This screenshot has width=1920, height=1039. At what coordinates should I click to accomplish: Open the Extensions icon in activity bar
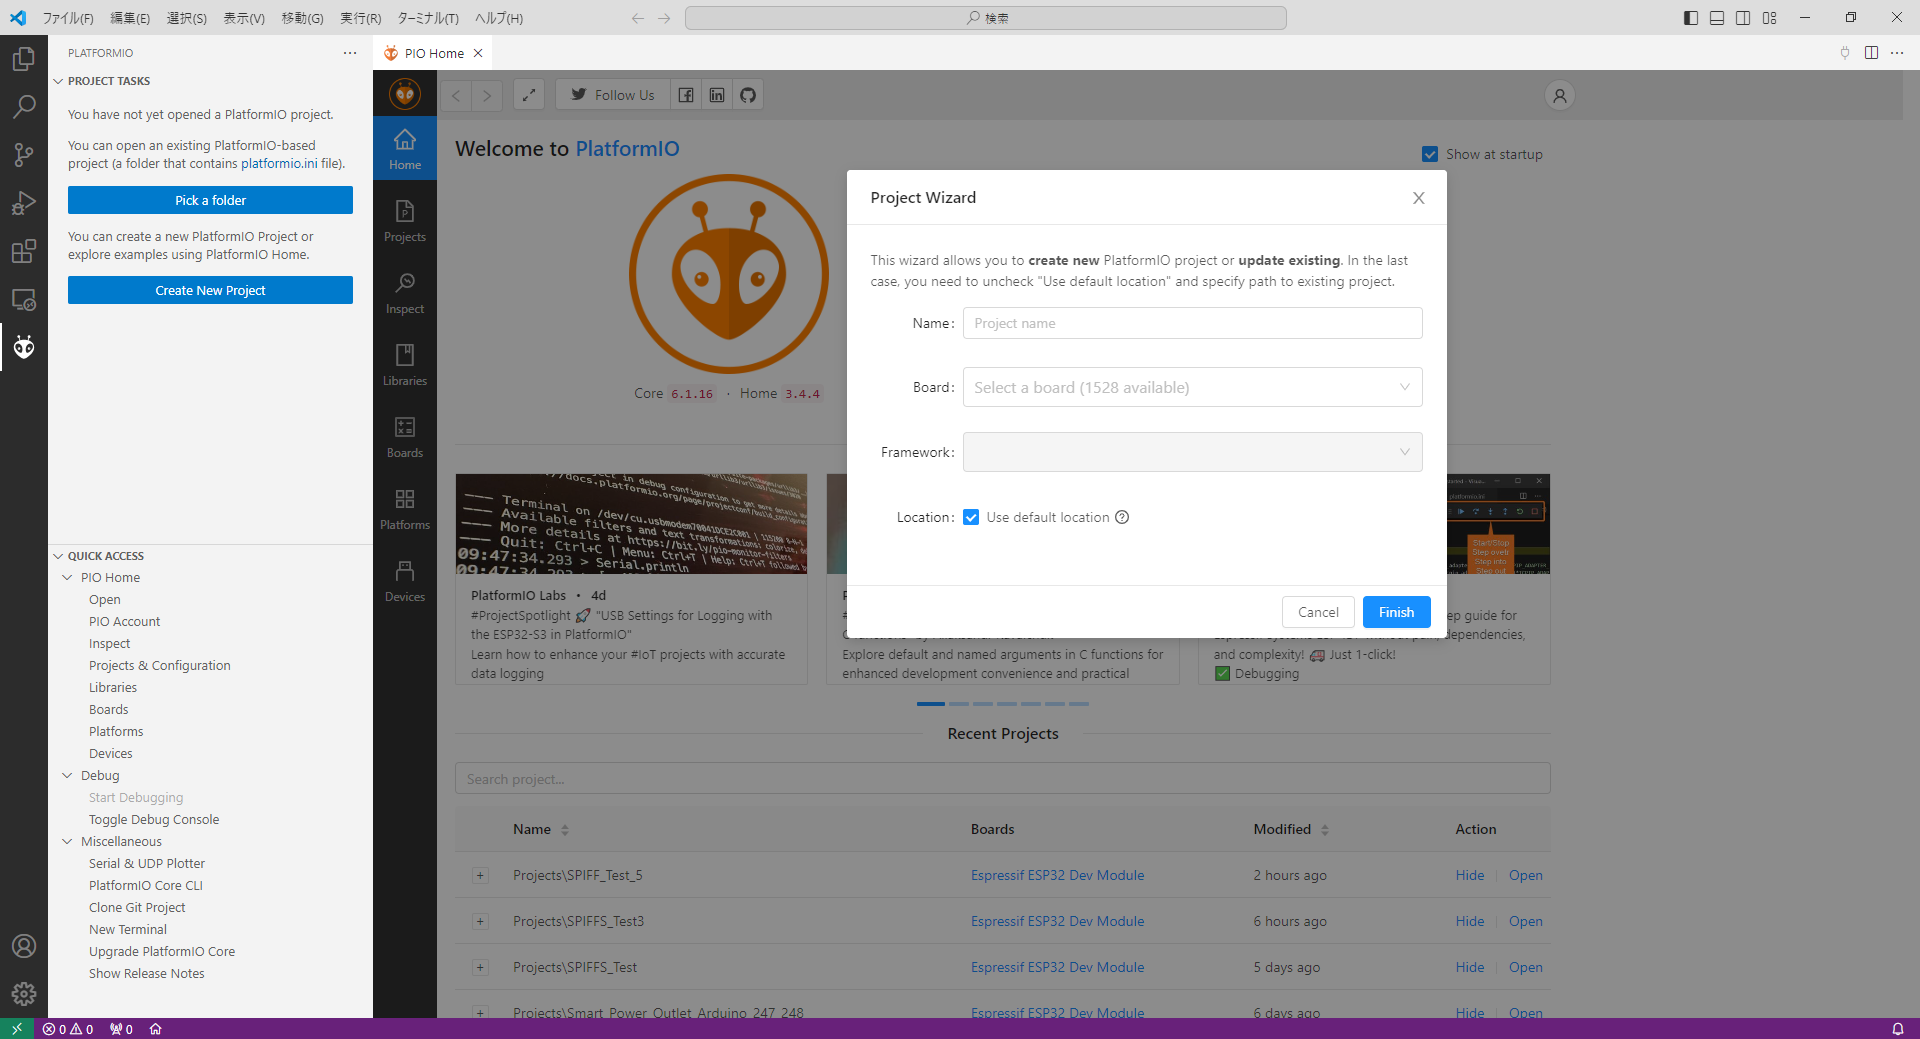click(x=24, y=251)
